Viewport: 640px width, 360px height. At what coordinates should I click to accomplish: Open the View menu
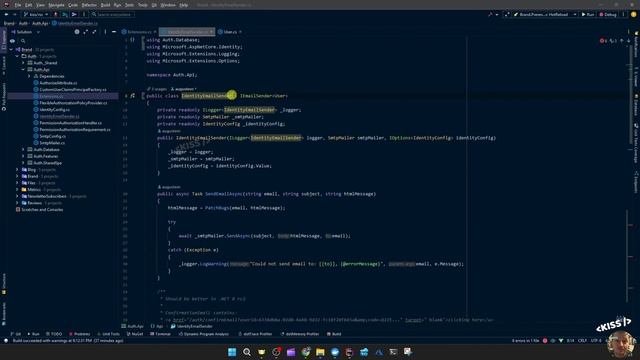[40, 5]
